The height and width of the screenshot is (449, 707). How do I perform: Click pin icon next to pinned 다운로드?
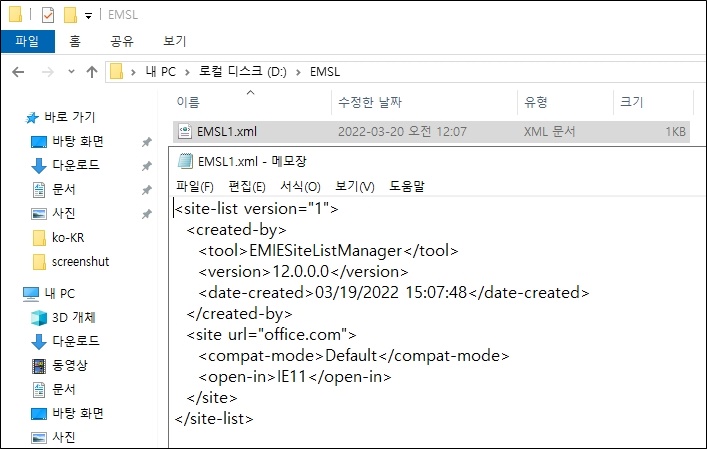click(147, 166)
